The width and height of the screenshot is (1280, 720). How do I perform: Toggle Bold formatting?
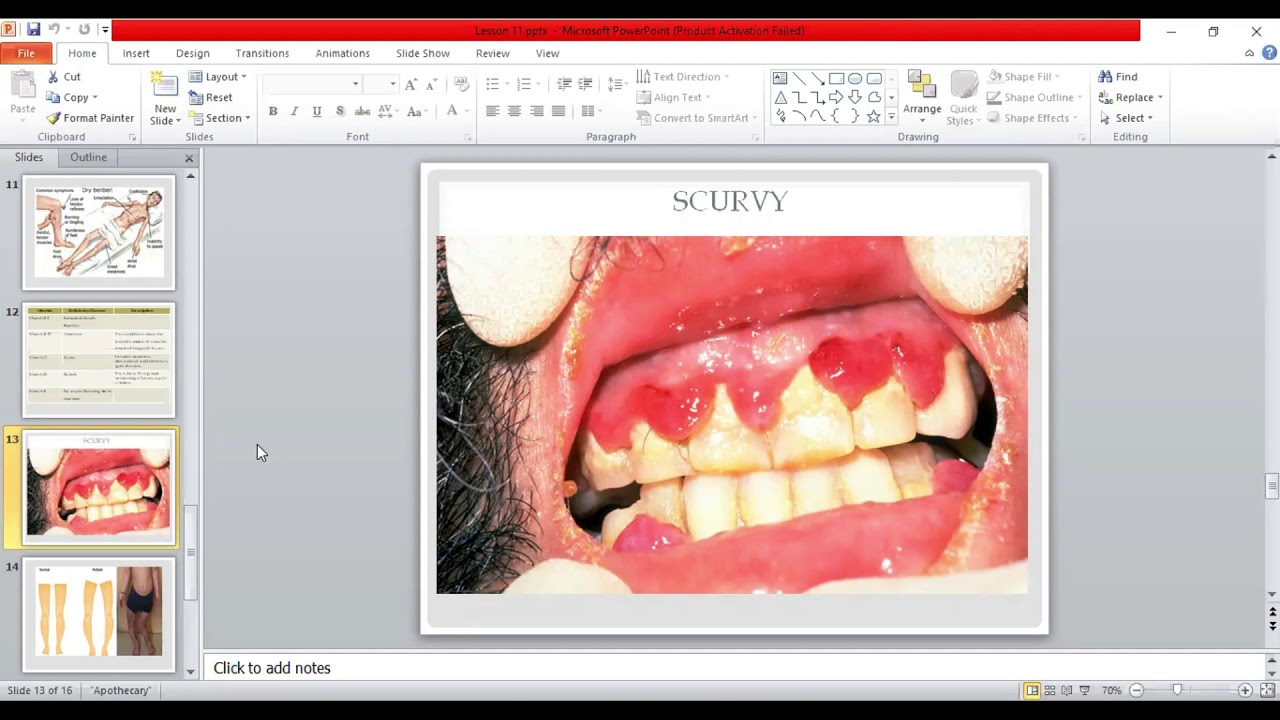click(273, 111)
